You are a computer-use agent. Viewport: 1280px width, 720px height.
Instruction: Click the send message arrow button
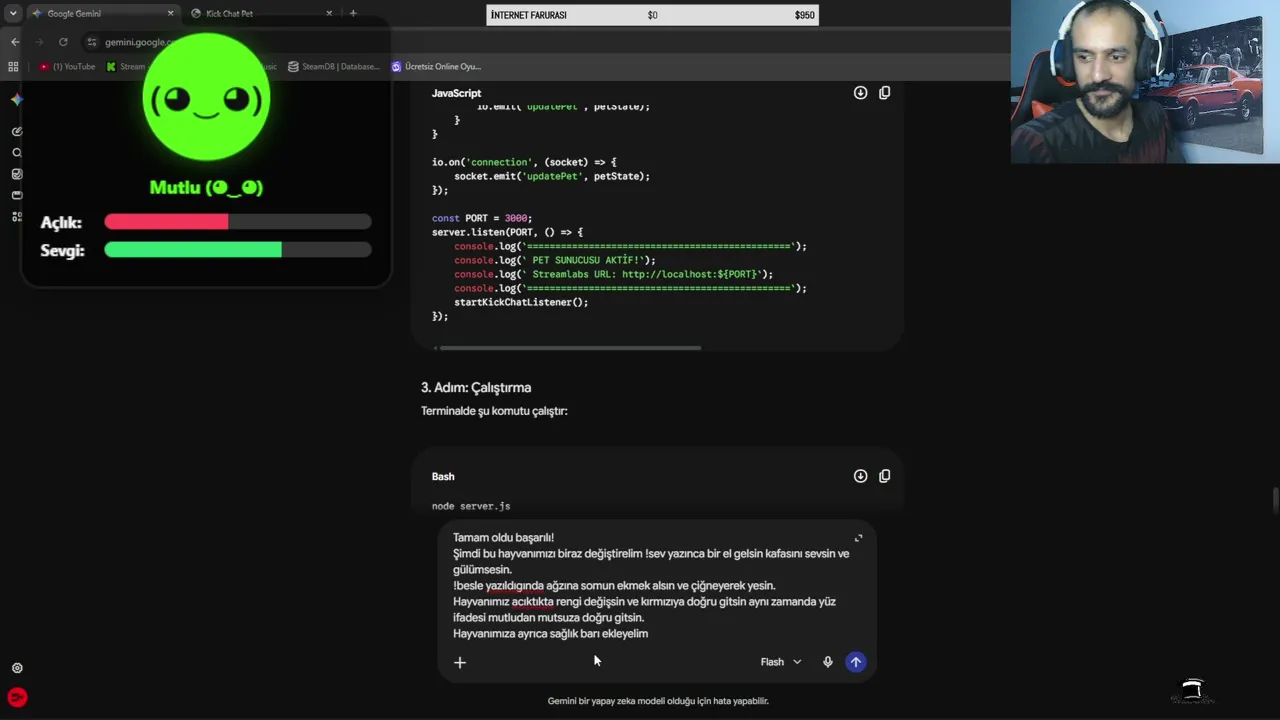click(x=855, y=662)
